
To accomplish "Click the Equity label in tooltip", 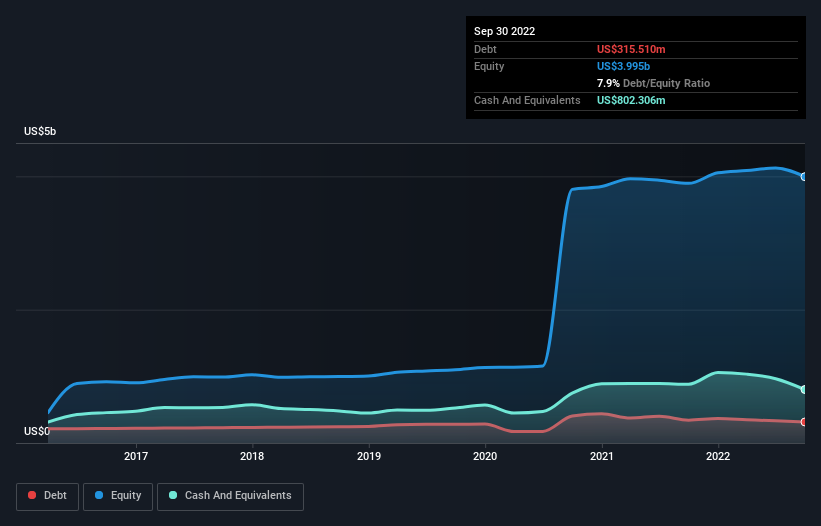I will pyautogui.click(x=489, y=66).
